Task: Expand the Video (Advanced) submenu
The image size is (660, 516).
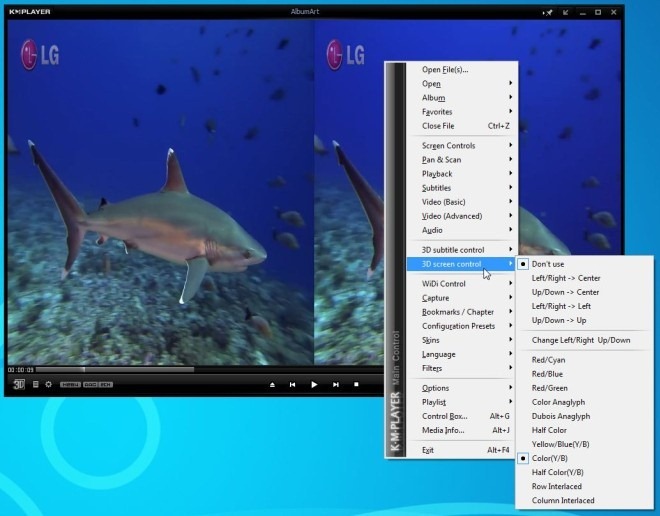Action: click(462, 216)
